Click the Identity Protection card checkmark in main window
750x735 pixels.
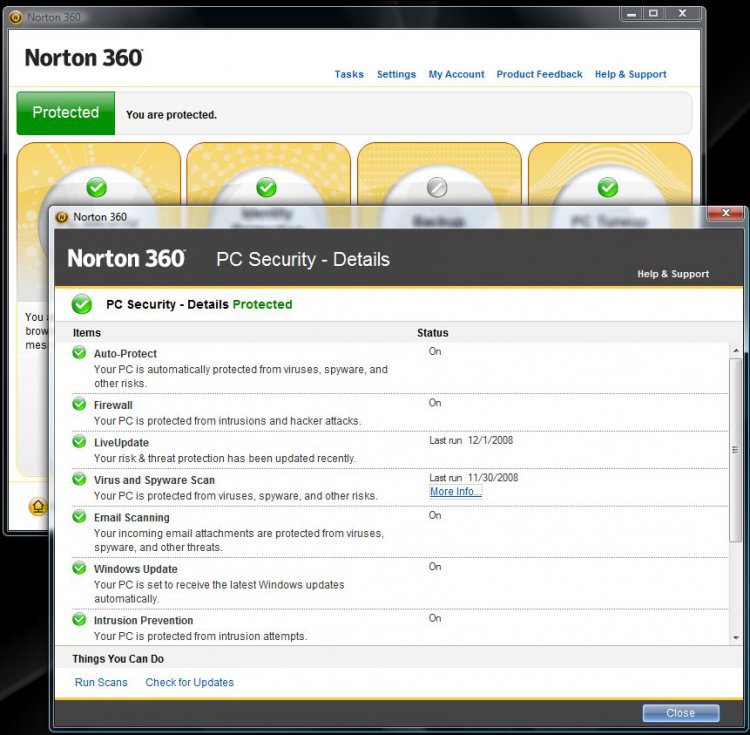pyautogui.click(x=266, y=187)
